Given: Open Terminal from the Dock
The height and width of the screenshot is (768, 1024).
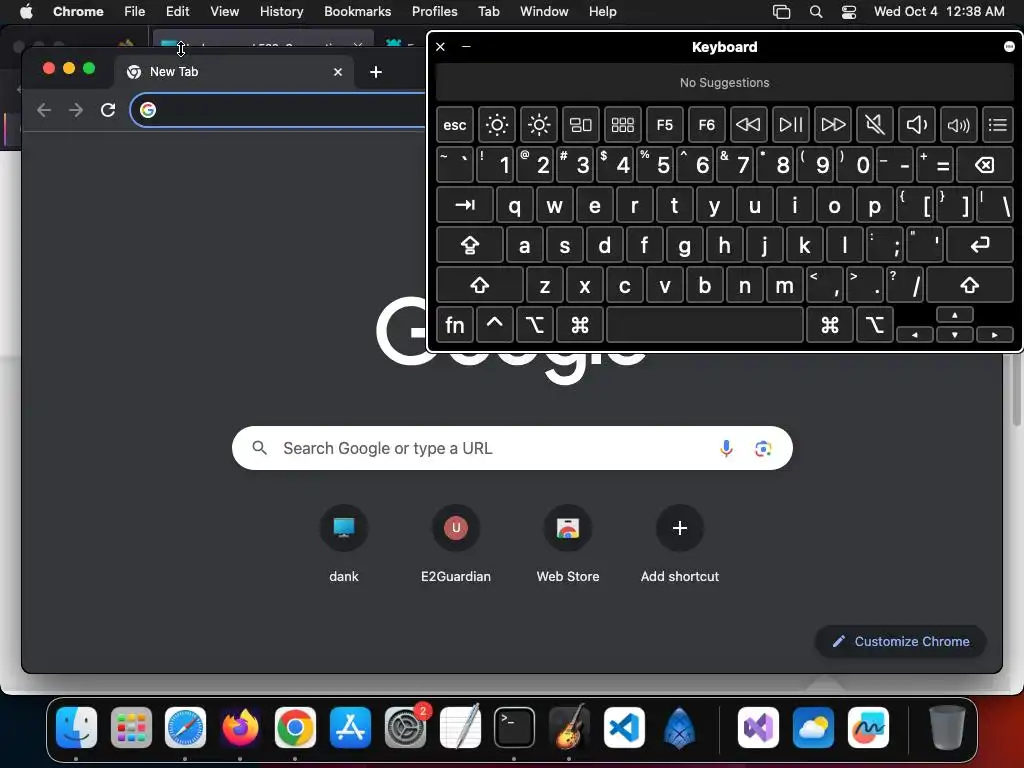Looking at the screenshot, I should pyautogui.click(x=514, y=727).
